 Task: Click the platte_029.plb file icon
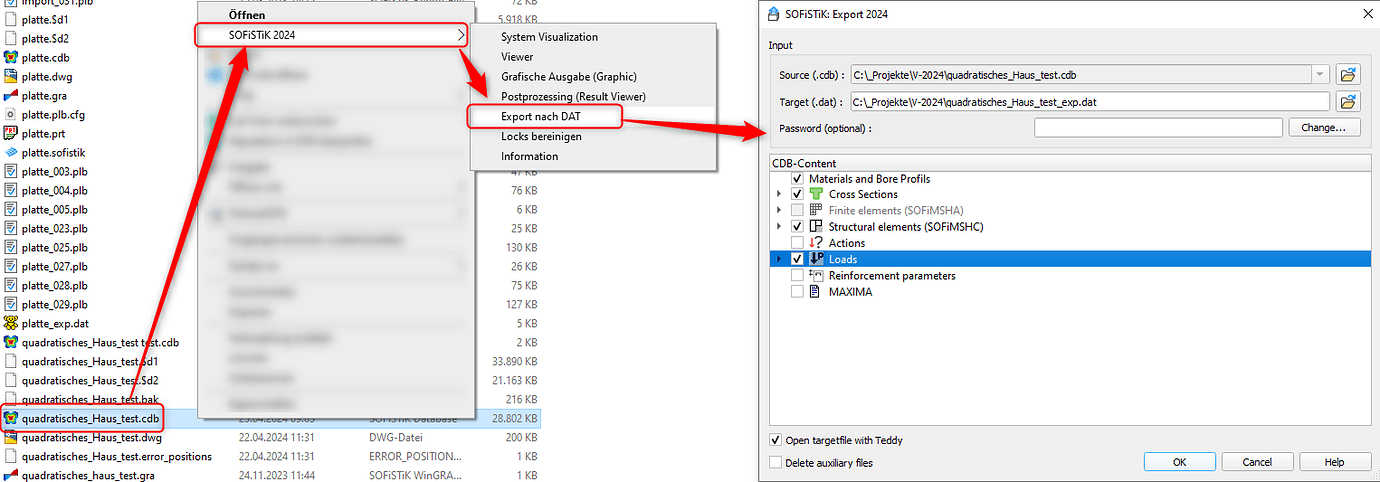tap(11, 304)
